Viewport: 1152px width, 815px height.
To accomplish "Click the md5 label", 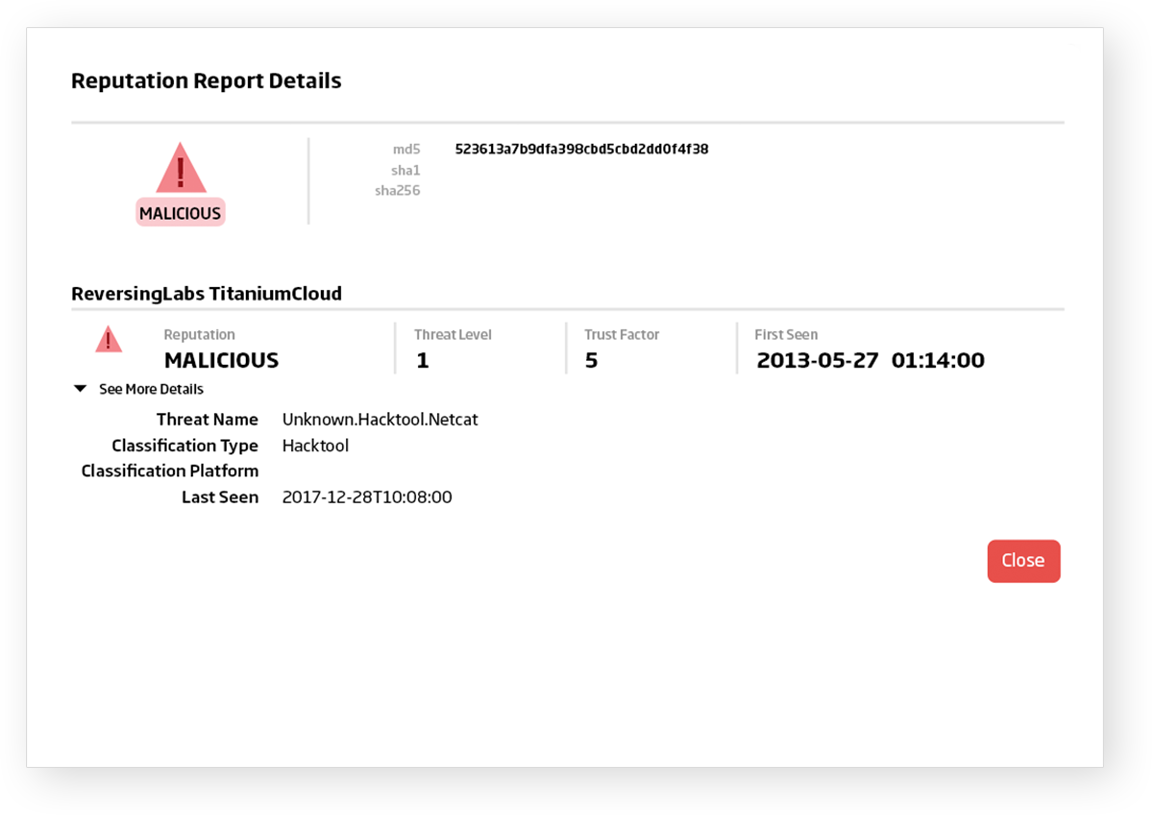I will [406, 149].
